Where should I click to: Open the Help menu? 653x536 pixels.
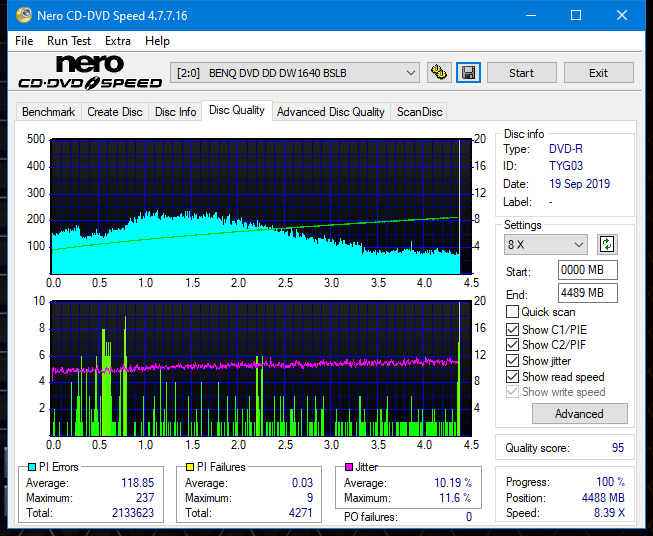[x=157, y=41]
